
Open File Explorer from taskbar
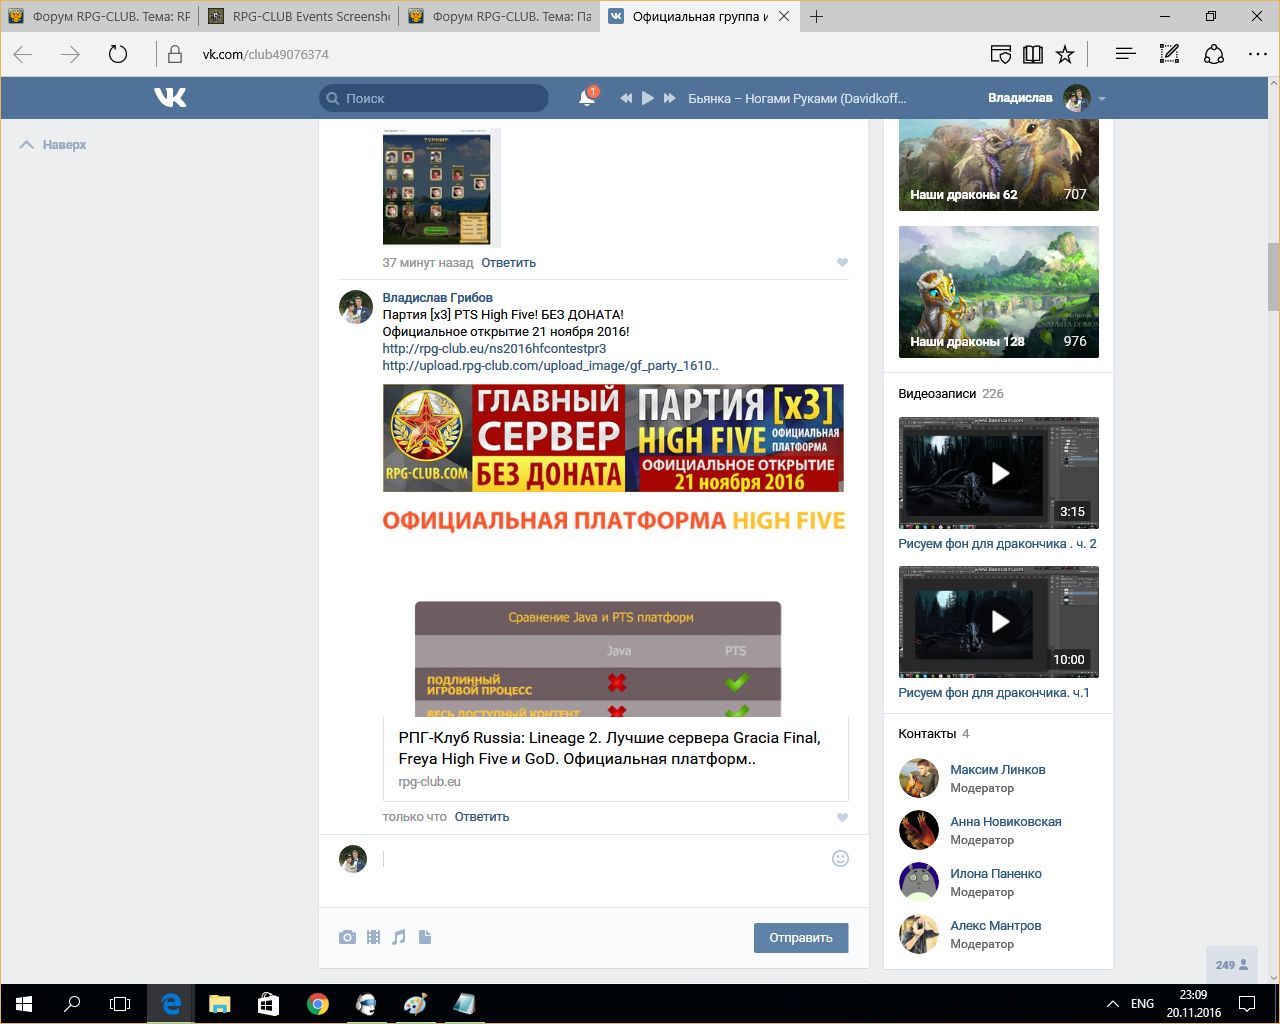220,1003
